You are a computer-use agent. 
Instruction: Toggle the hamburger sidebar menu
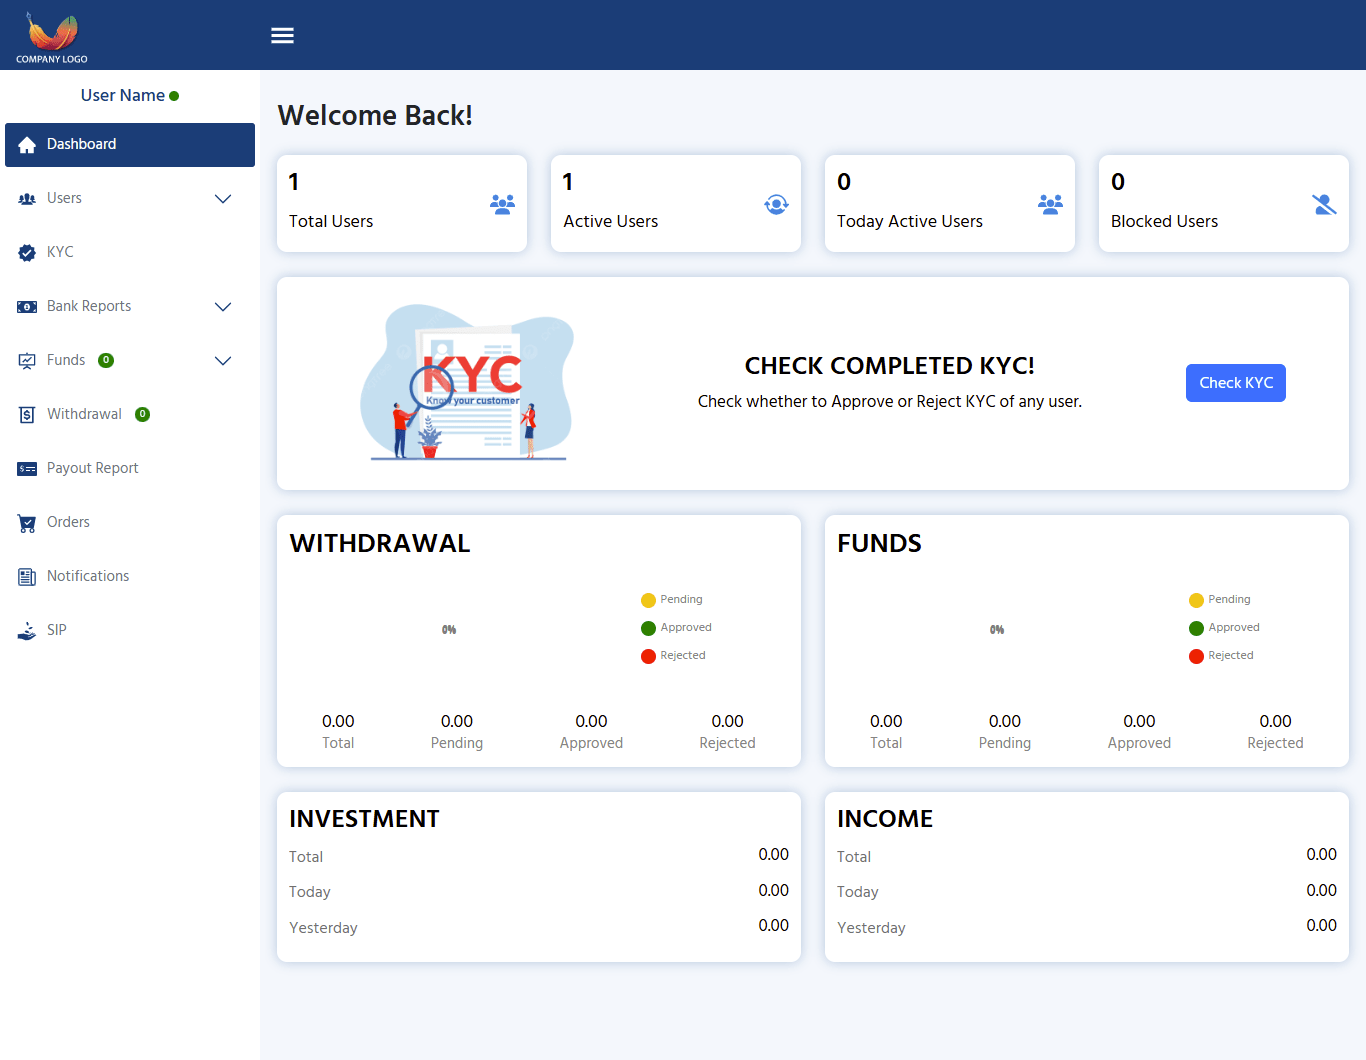[282, 36]
